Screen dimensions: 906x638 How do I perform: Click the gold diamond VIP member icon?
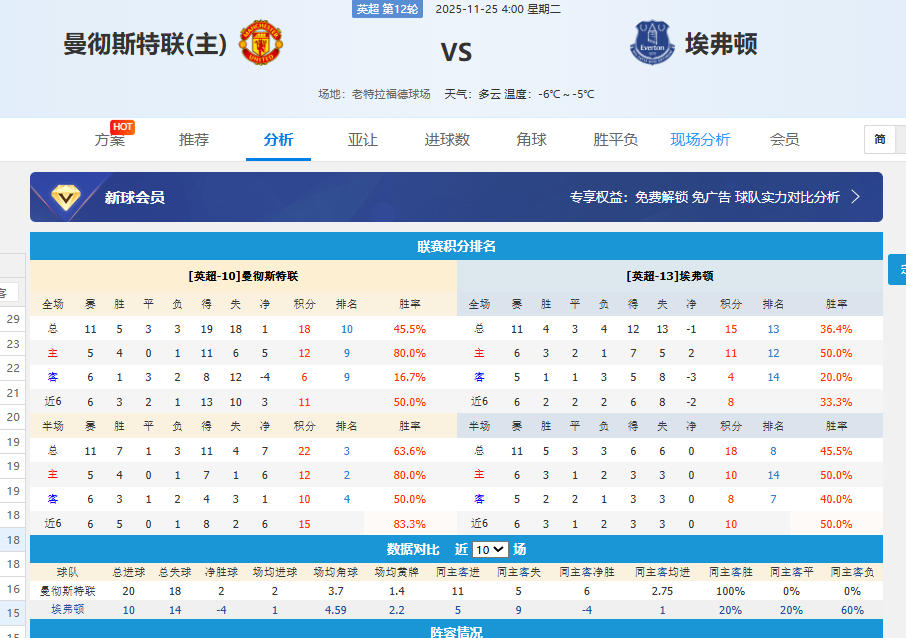(x=67, y=197)
